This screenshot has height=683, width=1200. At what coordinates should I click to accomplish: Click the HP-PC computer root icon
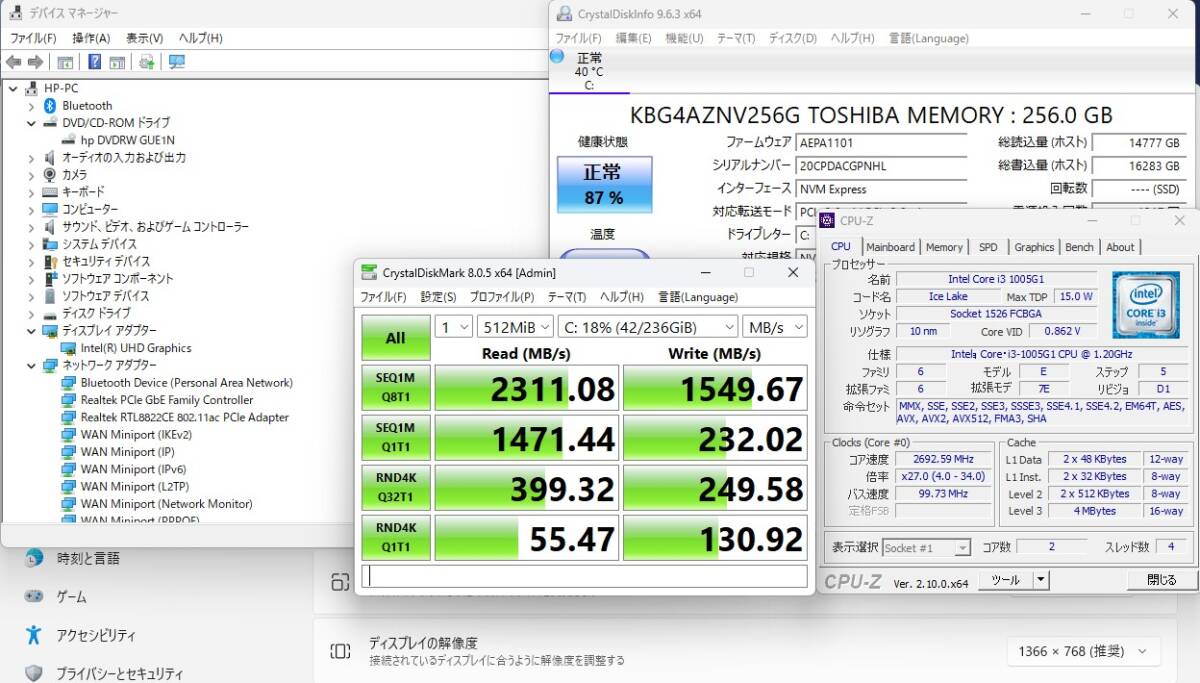tap(31, 88)
